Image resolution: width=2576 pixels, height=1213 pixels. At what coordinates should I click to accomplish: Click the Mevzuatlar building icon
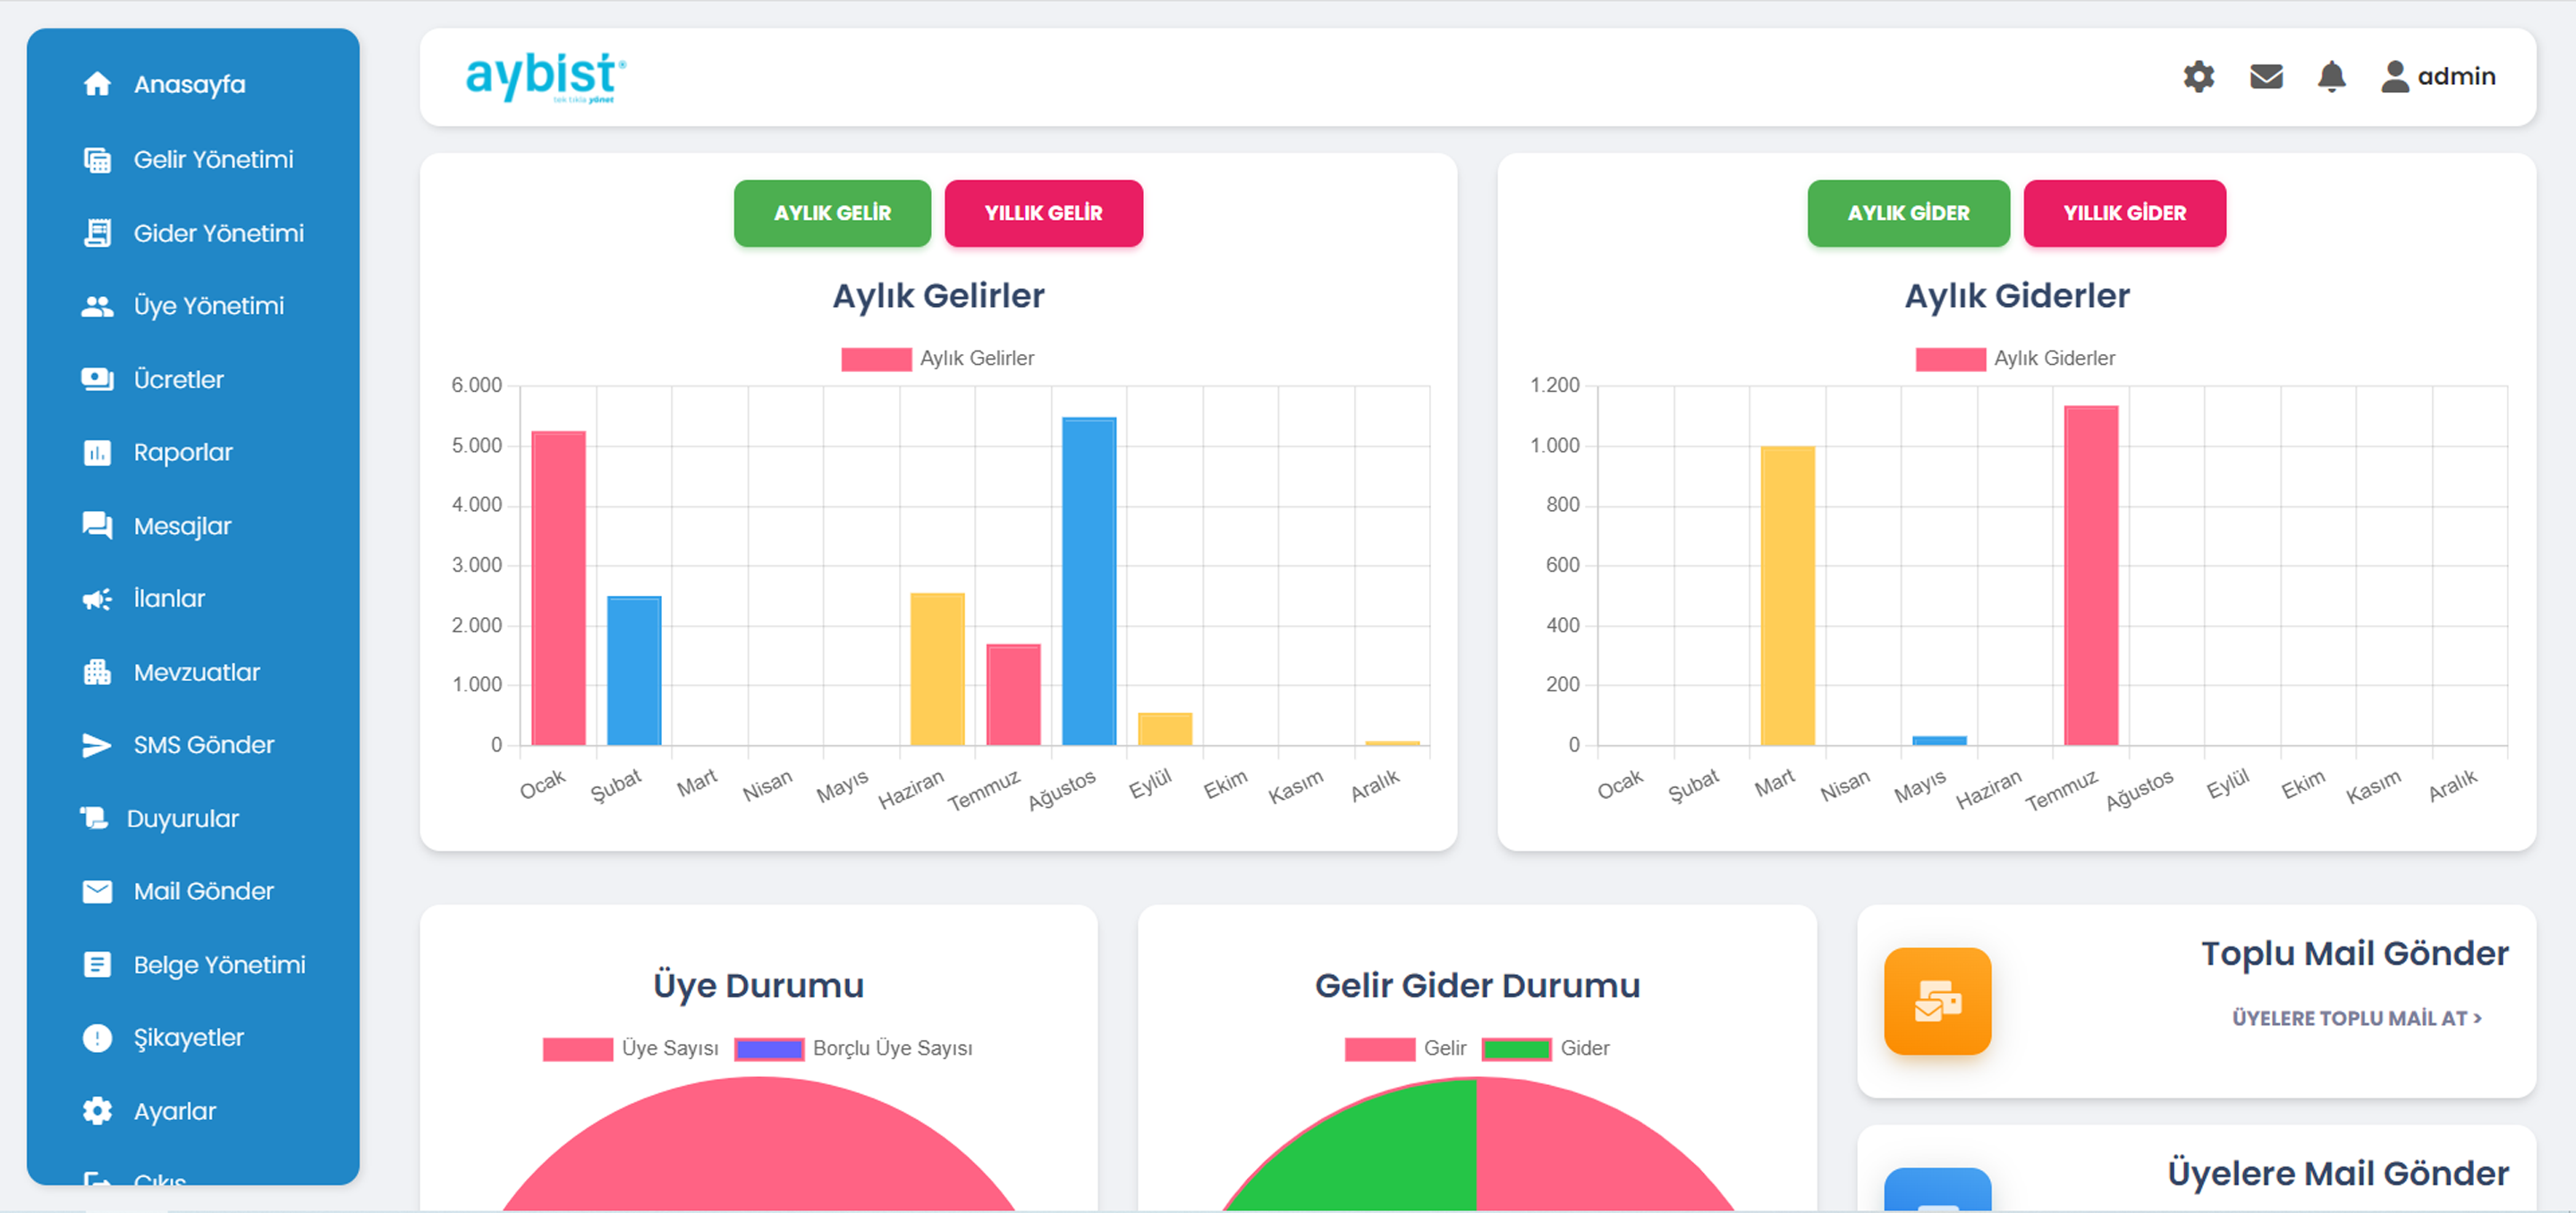97,672
